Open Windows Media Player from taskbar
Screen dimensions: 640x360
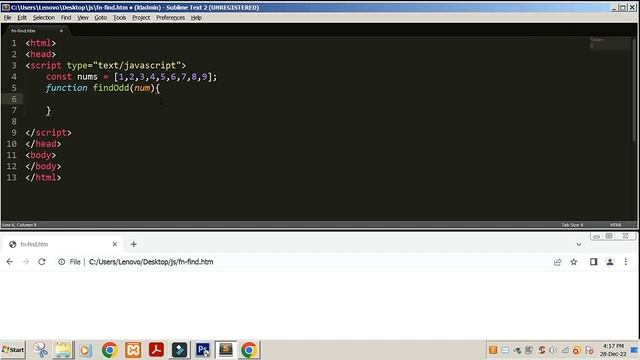[85, 350]
